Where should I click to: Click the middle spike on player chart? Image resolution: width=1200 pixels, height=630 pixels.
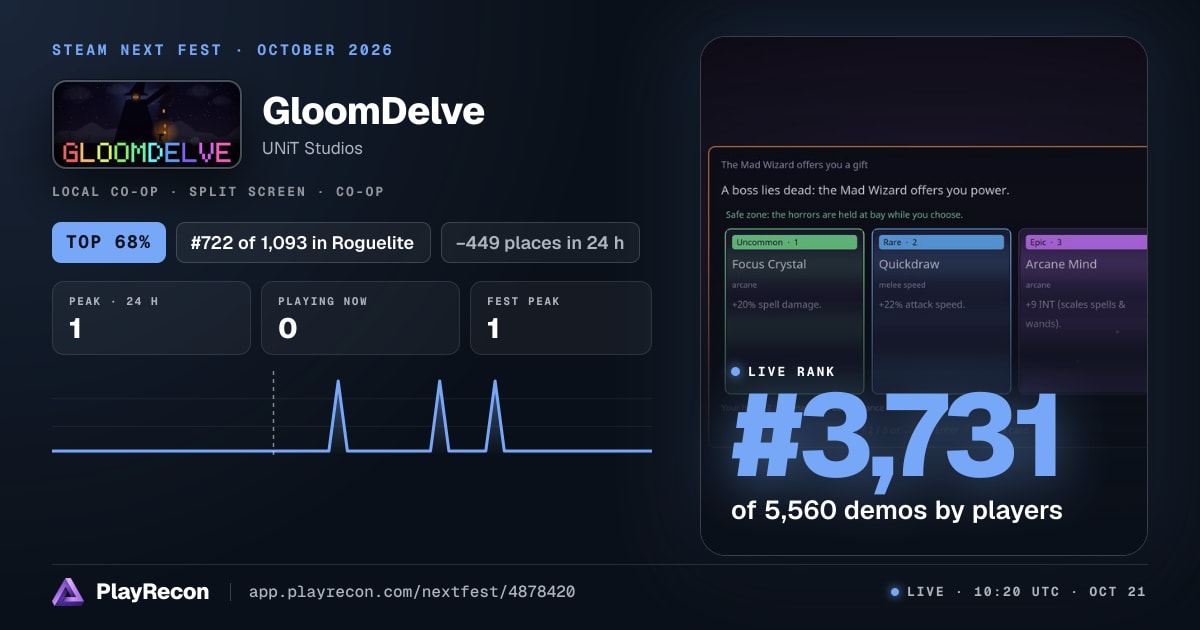click(438, 415)
